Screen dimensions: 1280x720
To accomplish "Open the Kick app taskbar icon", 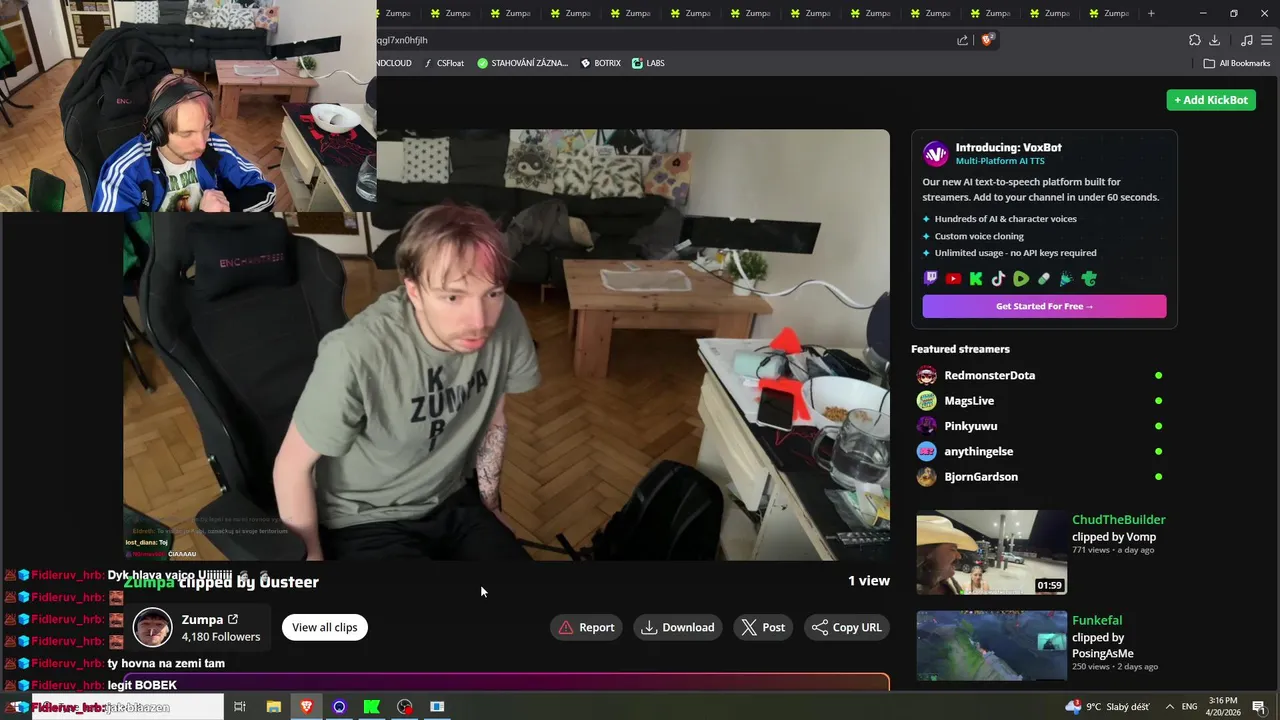I will (372, 707).
